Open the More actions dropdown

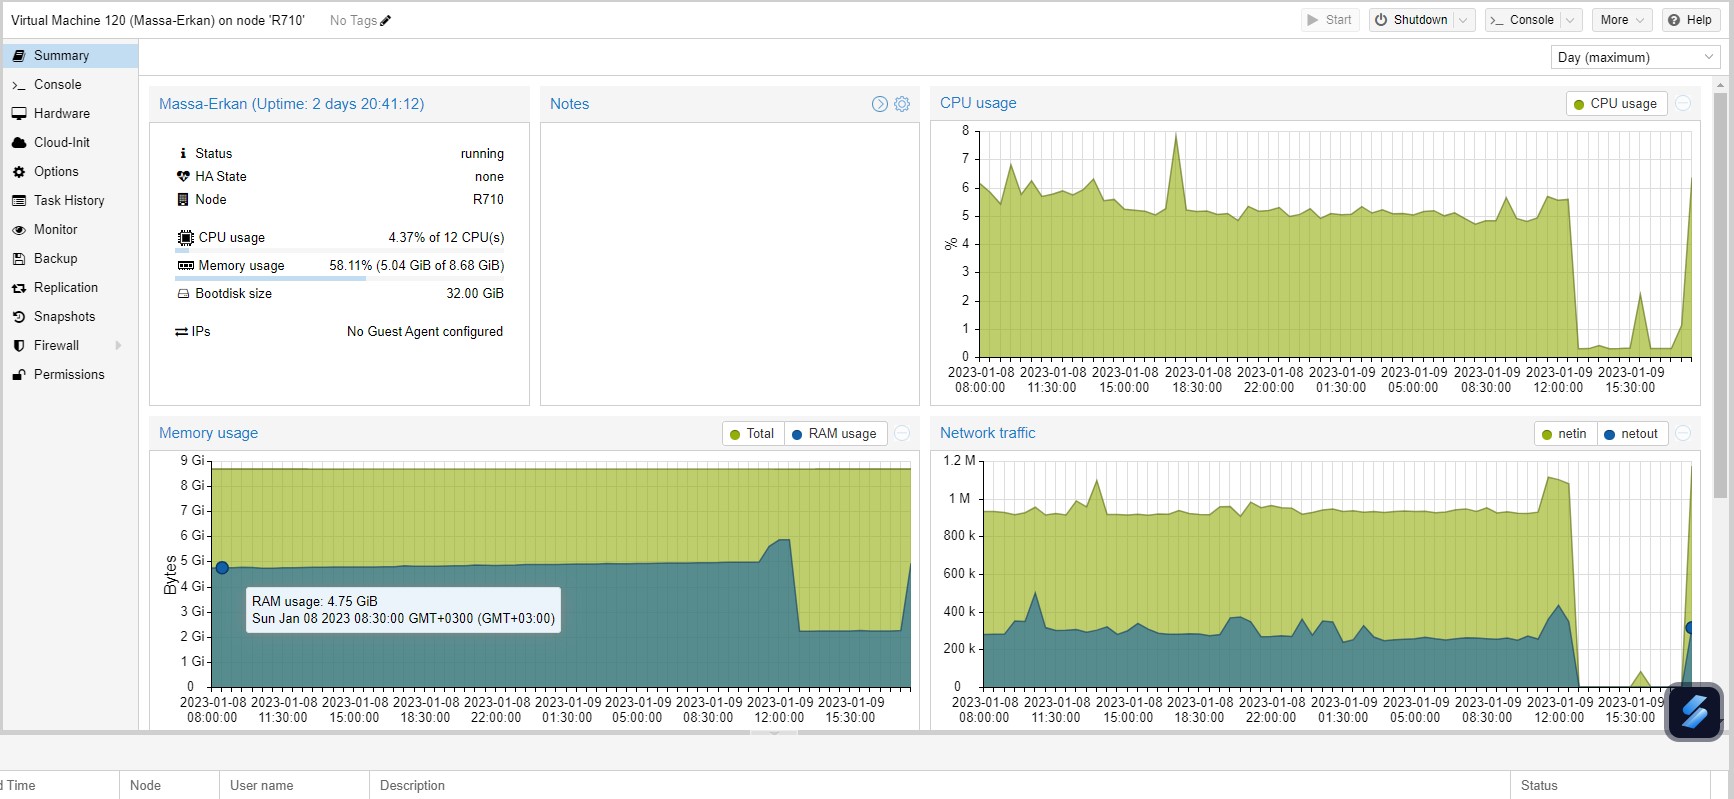[1622, 20]
